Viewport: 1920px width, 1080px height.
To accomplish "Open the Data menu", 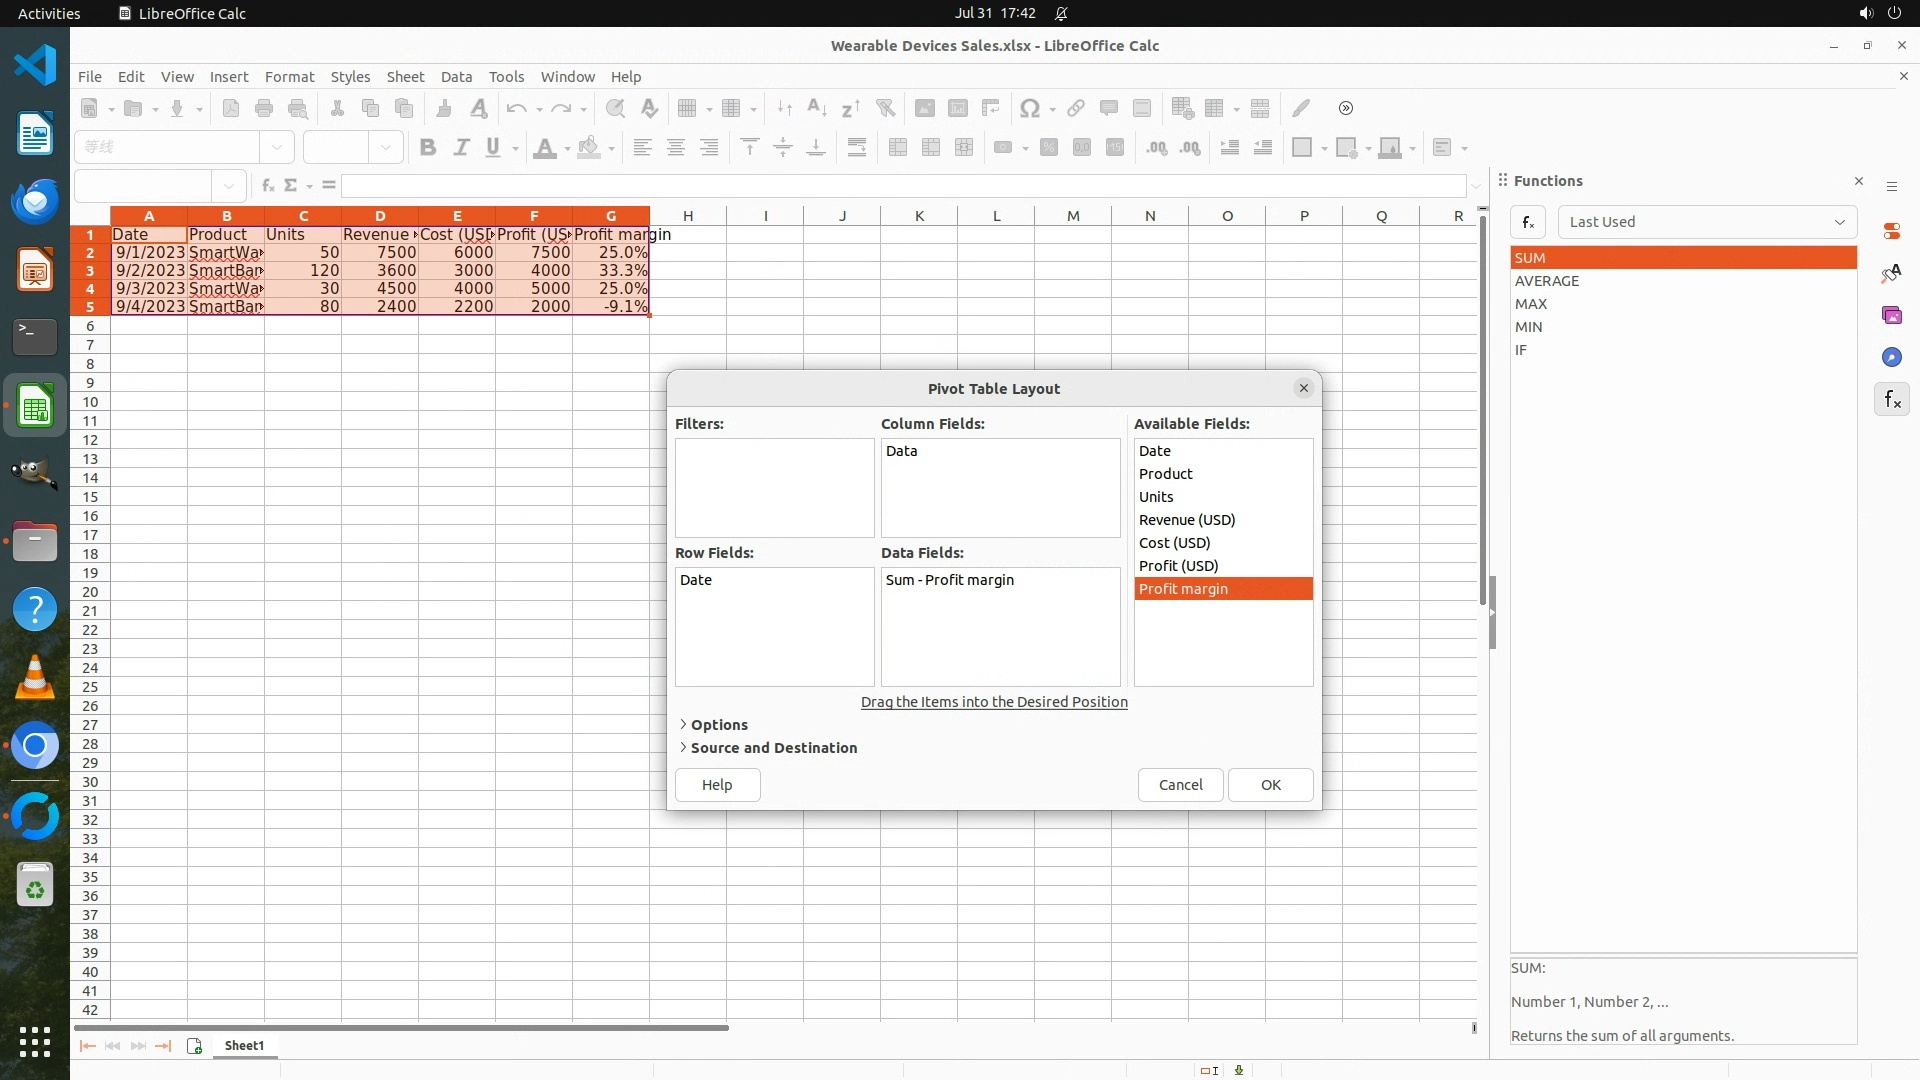I will pos(456,77).
